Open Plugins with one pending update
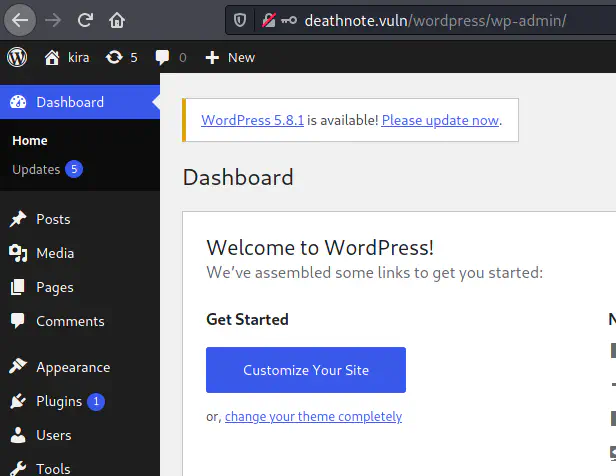This screenshot has width=616, height=476. (59, 401)
